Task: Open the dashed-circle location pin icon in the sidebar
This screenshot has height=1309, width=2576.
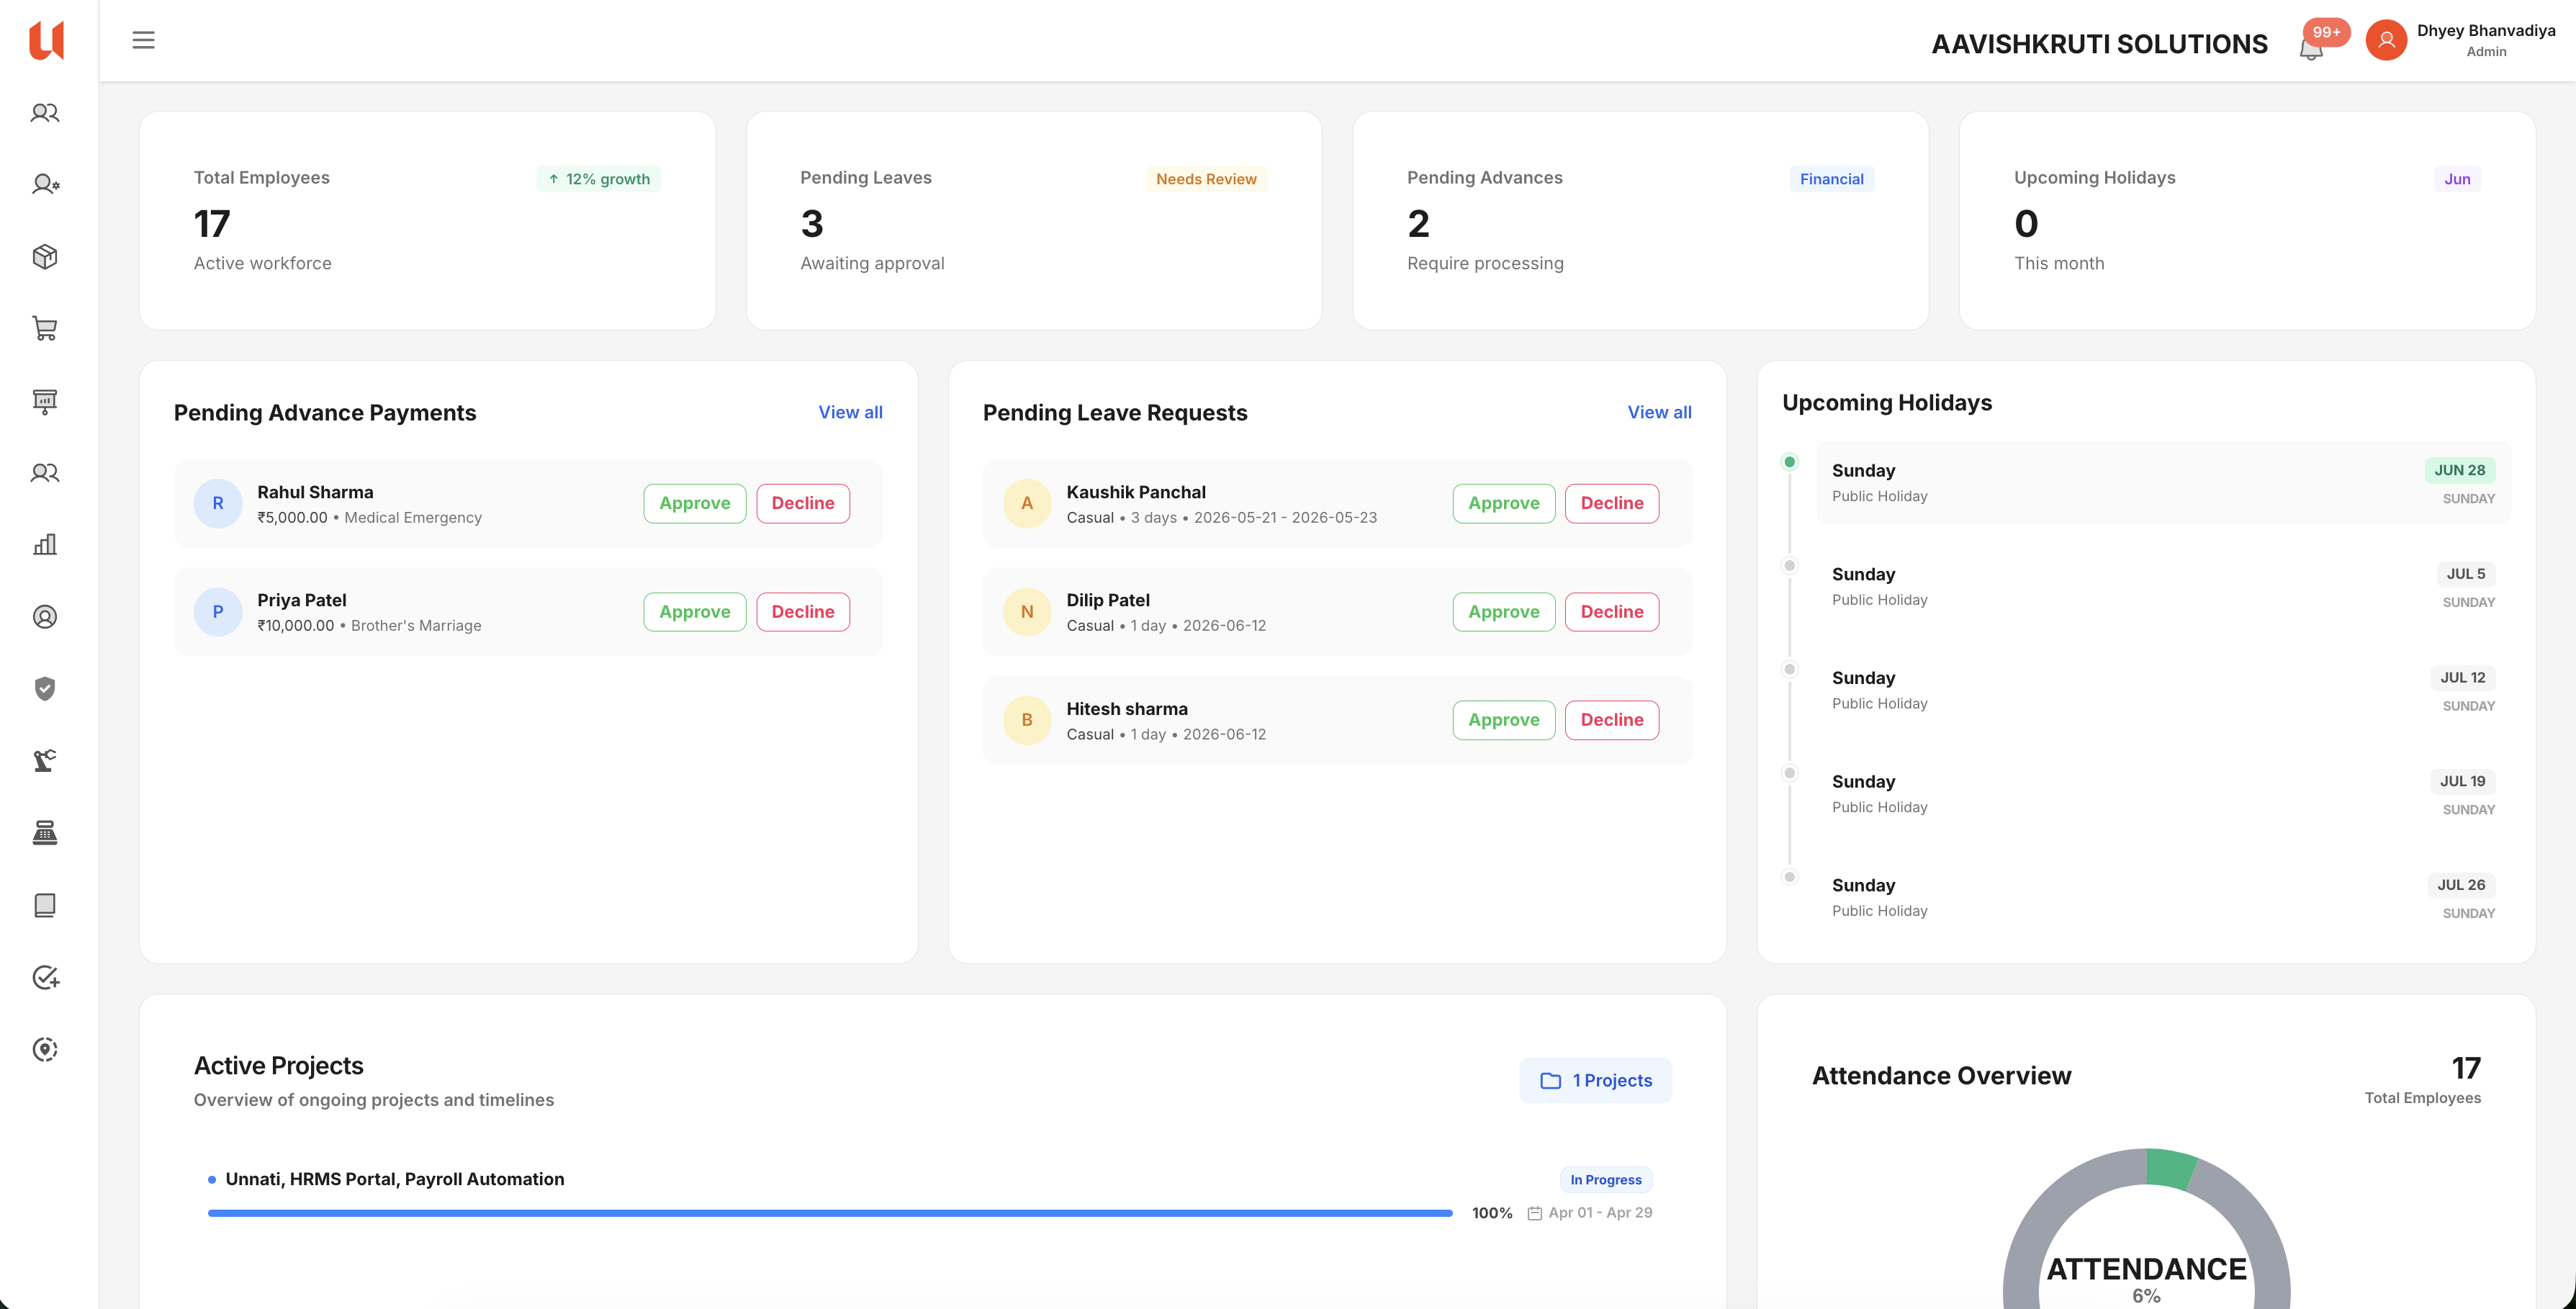Action: click(x=45, y=1049)
